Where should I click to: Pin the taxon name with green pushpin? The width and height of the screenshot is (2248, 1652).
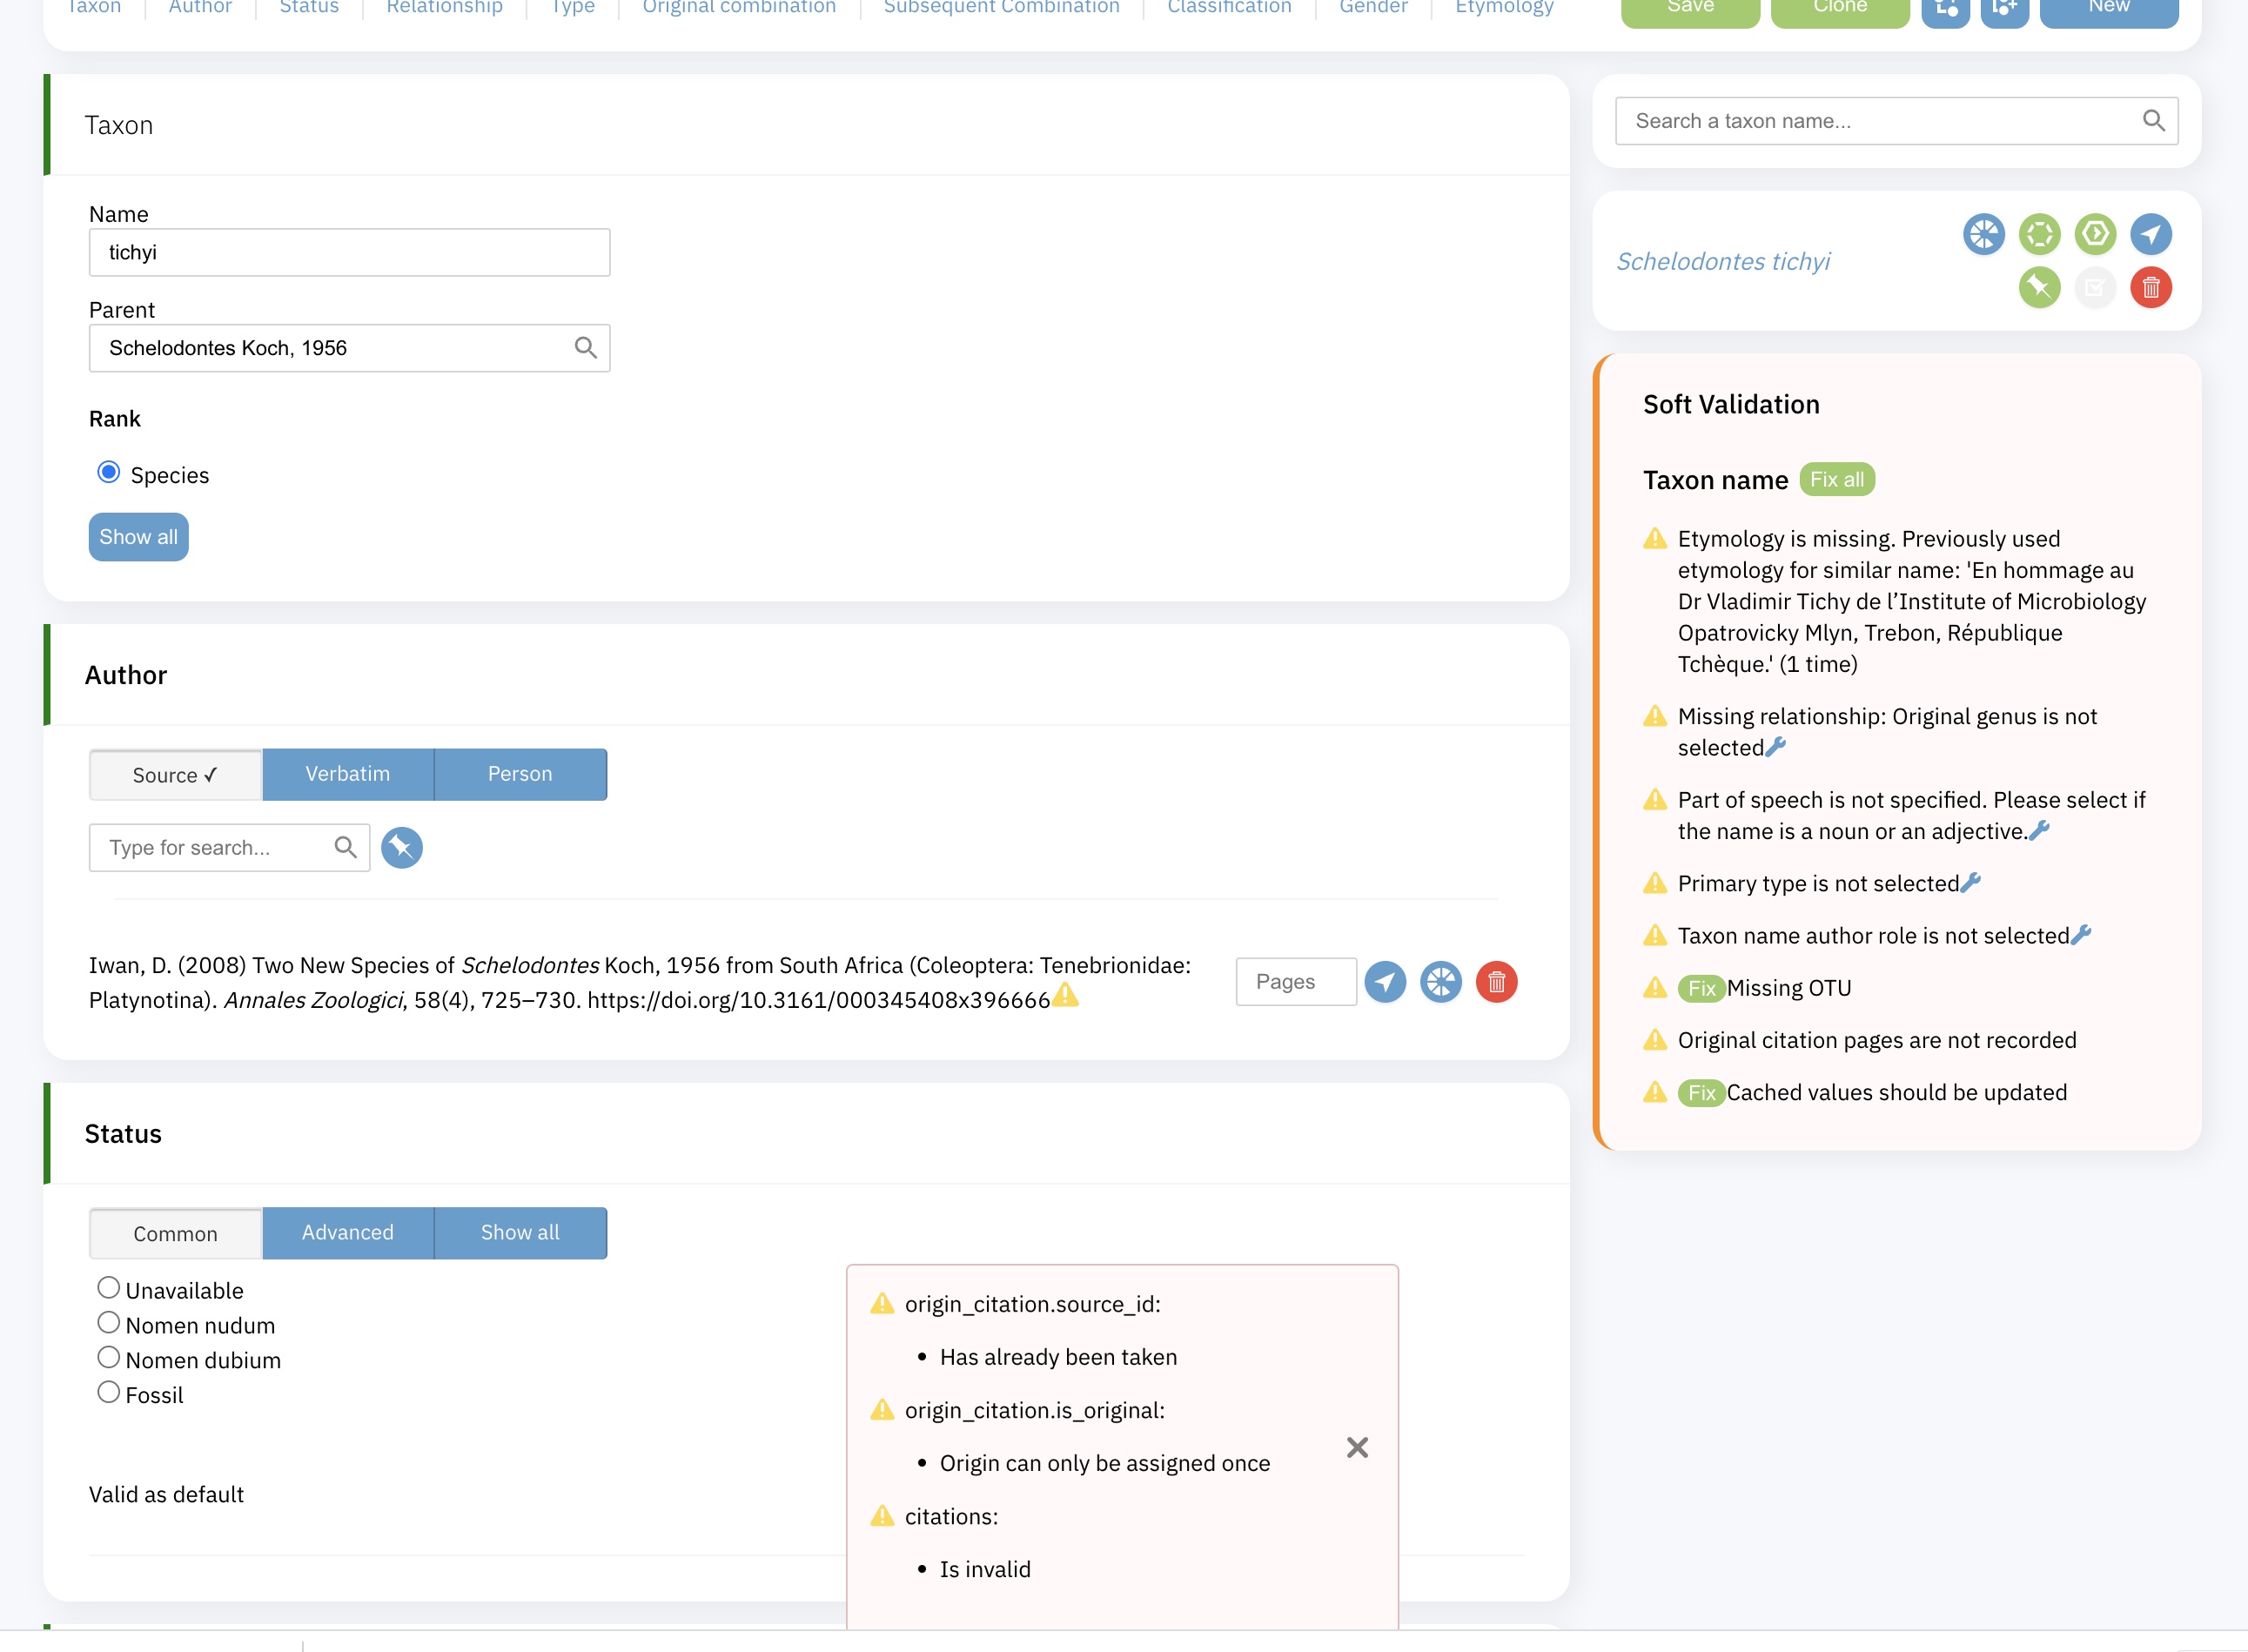pyautogui.click(x=2040, y=288)
